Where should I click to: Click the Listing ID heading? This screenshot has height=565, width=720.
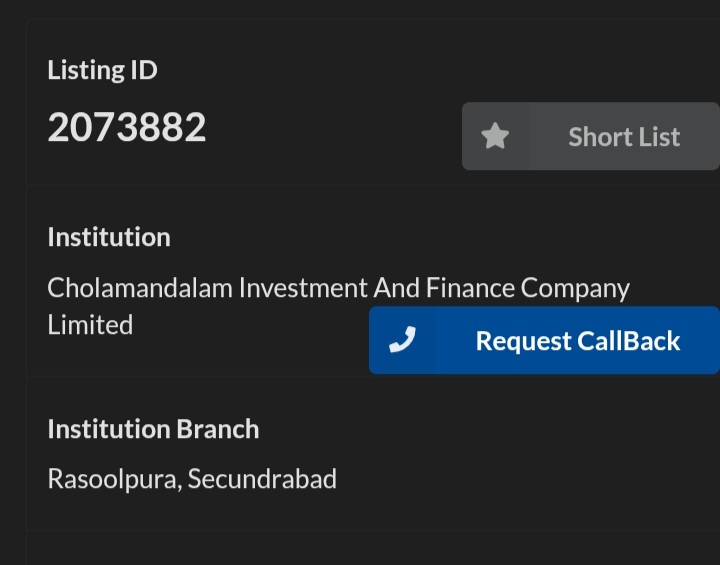pyautogui.click(x=102, y=70)
